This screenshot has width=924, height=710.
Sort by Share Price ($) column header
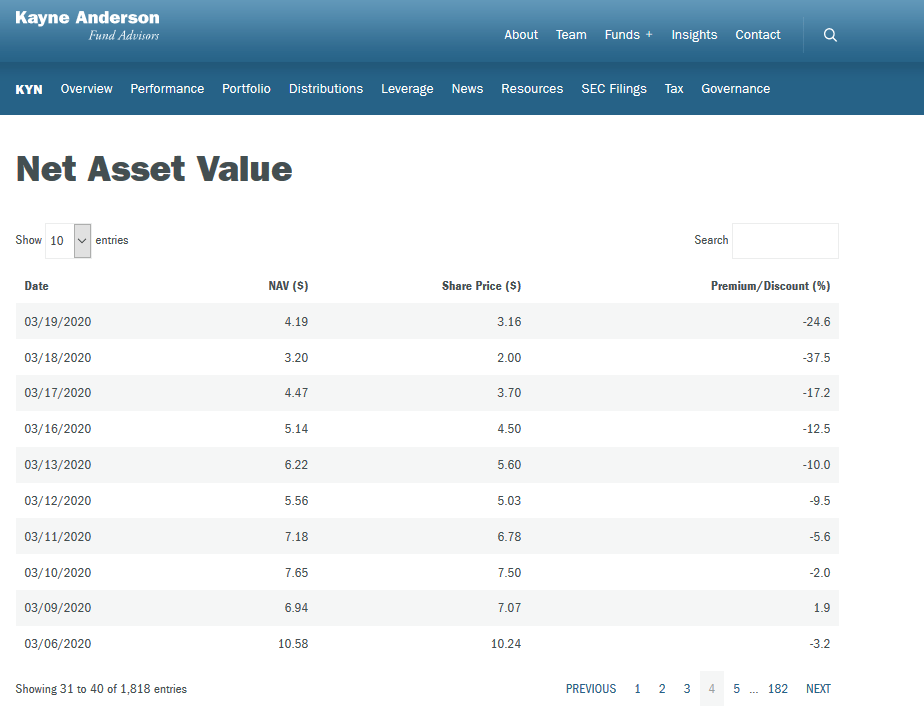pos(481,286)
